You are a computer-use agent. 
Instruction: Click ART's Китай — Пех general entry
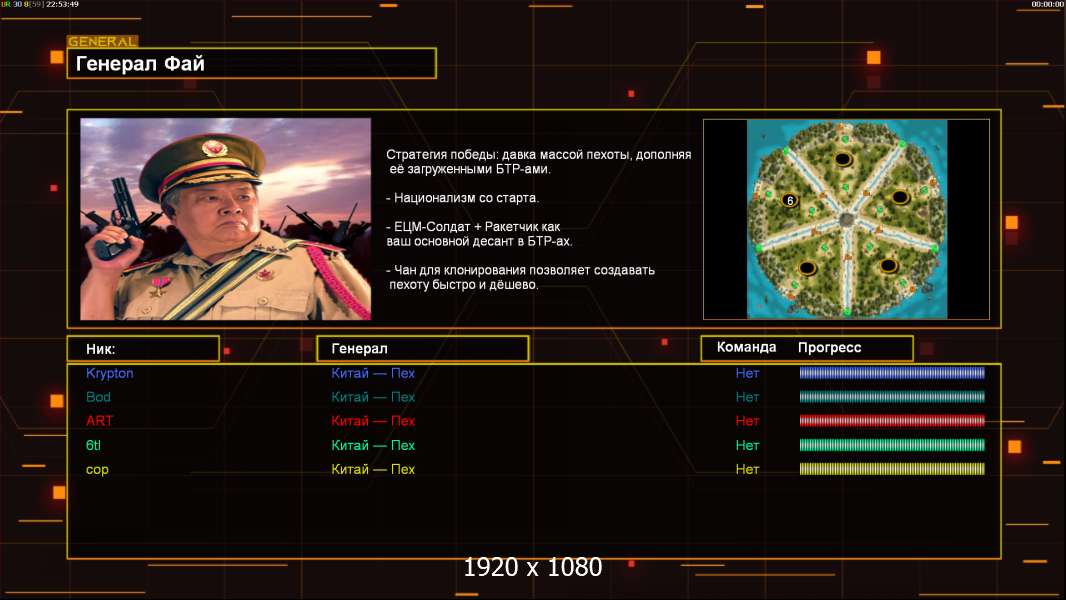373,421
